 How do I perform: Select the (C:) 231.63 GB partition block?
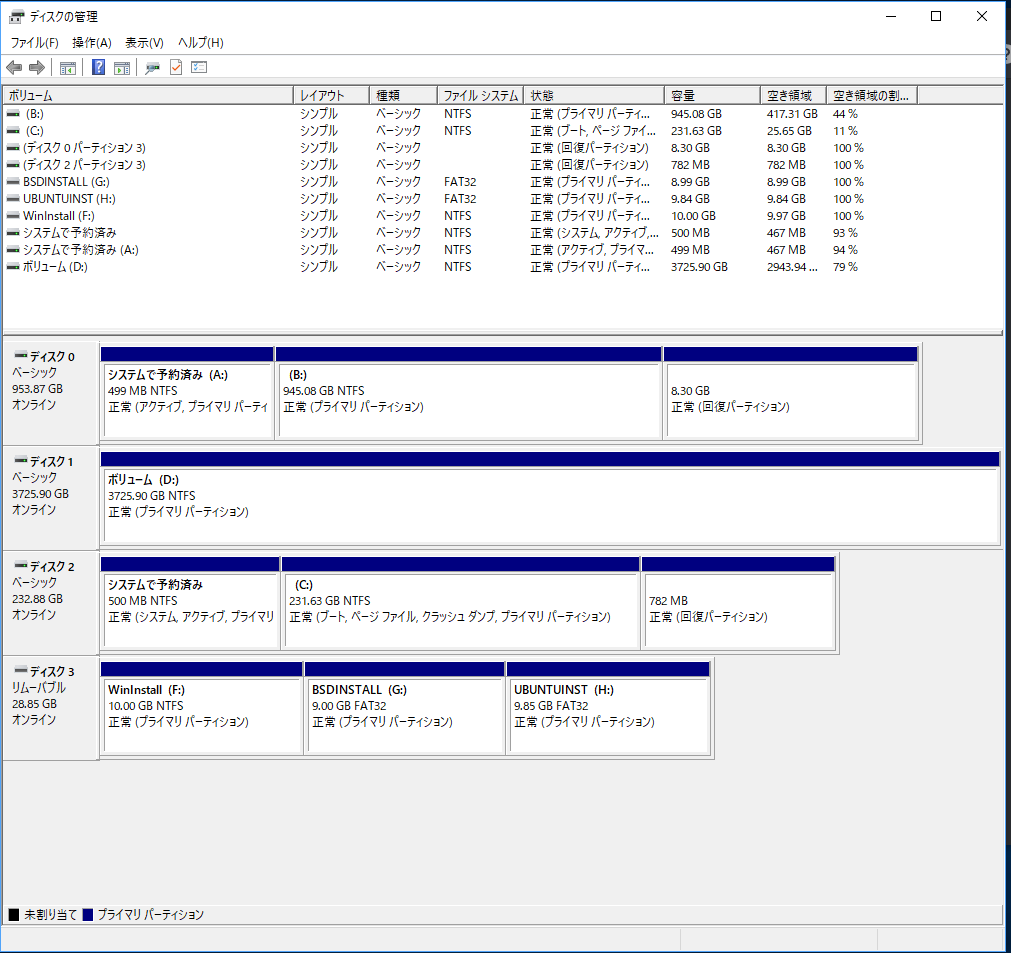point(461,604)
